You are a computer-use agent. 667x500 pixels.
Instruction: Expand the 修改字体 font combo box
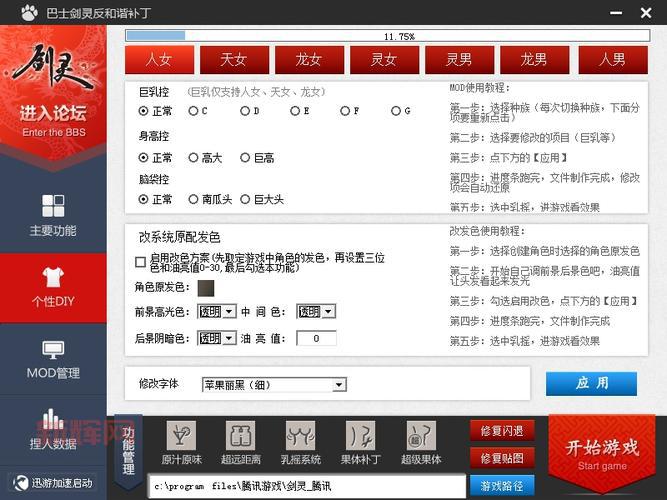pyautogui.click(x=274, y=385)
